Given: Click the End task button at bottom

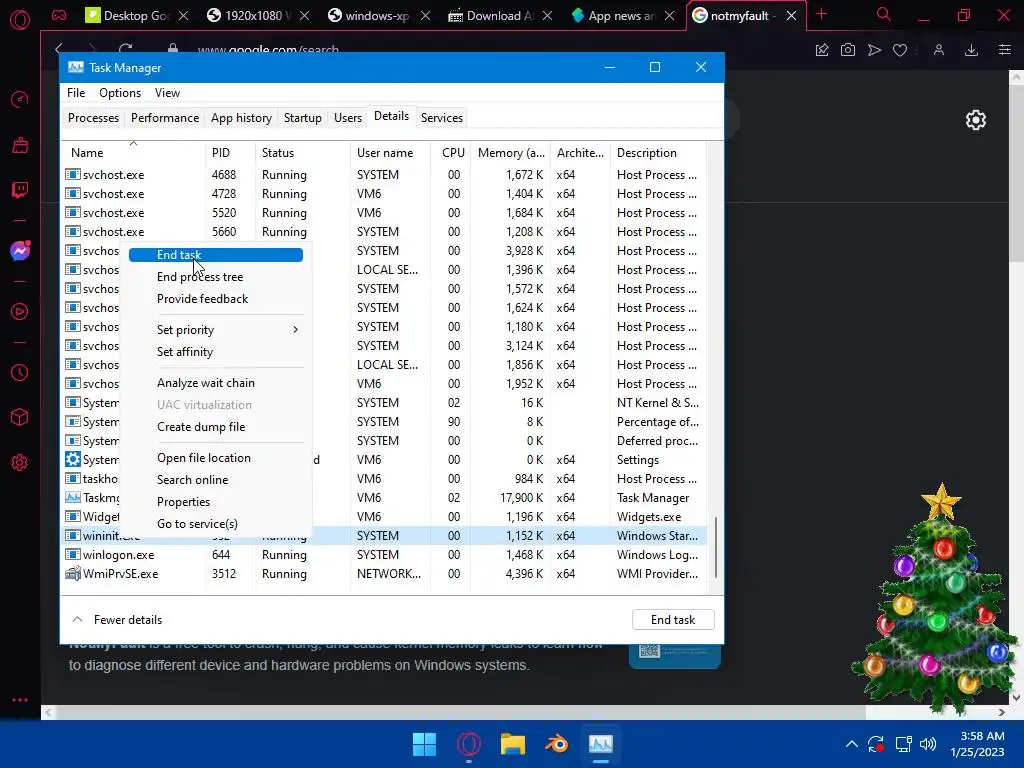Looking at the screenshot, I should coord(673,620).
